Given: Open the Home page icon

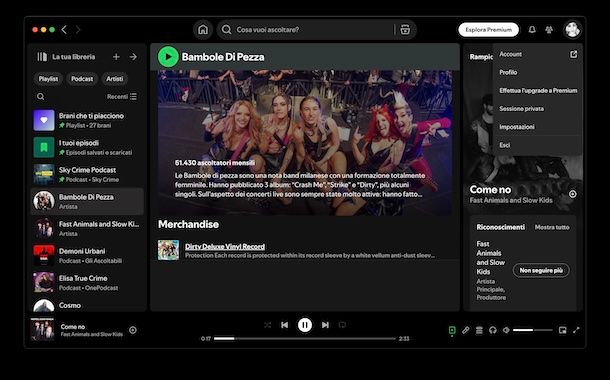Looking at the screenshot, I should click(203, 30).
